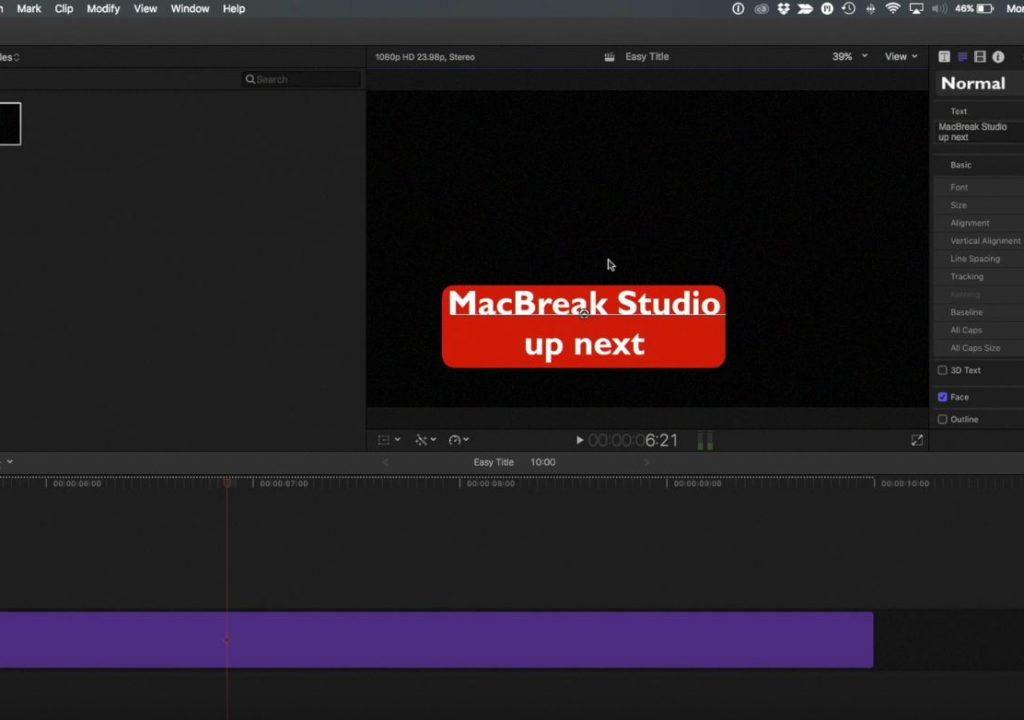
Task: Click the green audio meters icon
Action: 705,440
